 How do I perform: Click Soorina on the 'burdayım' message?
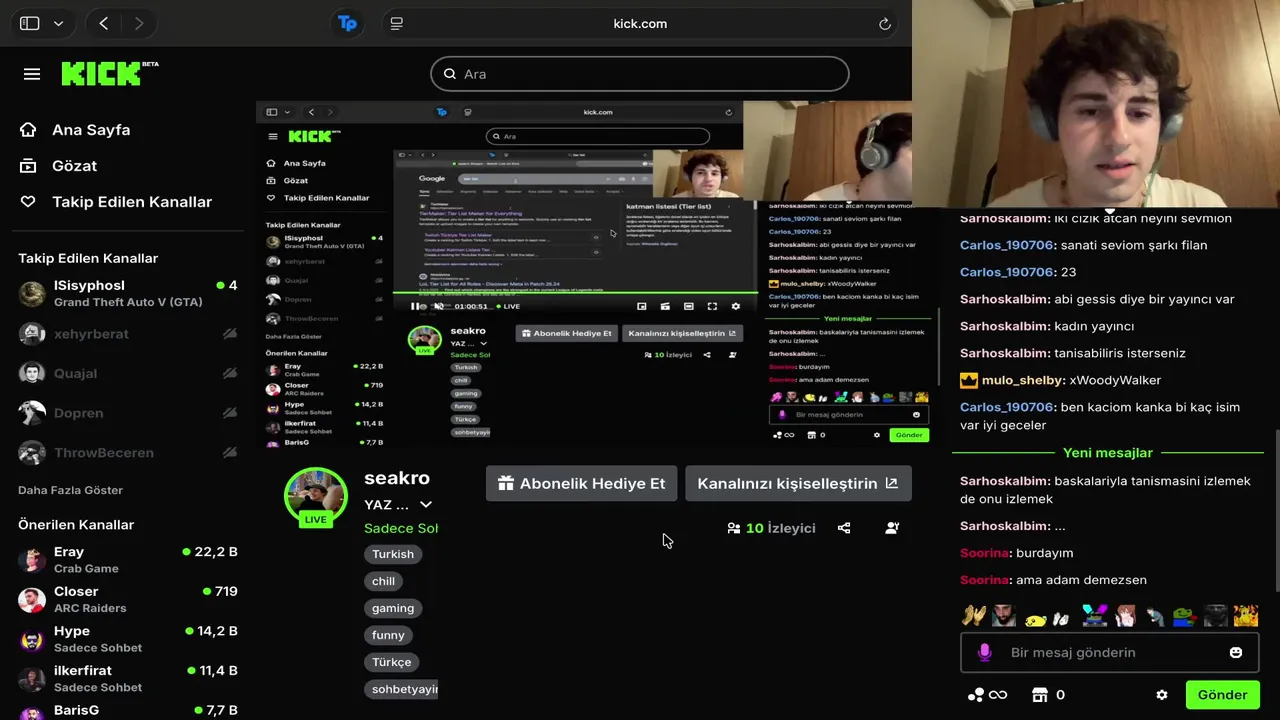(x=985, y=553)
